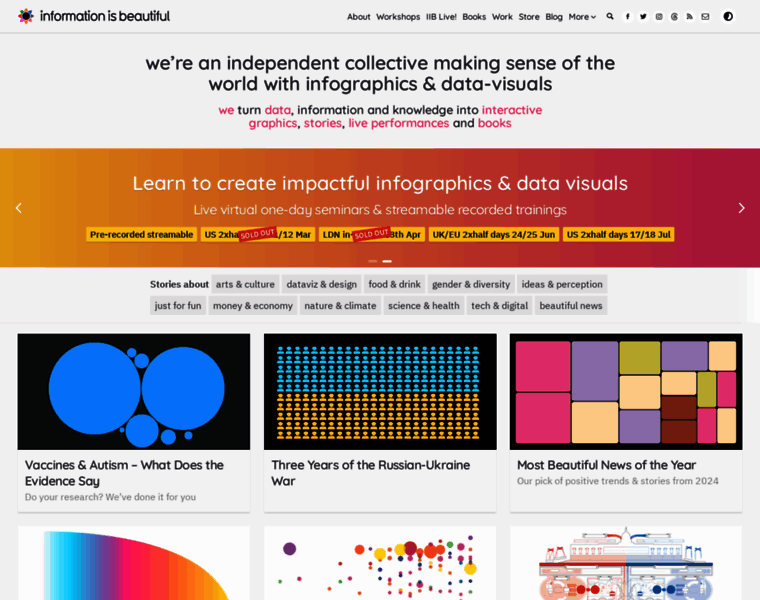Image resolution: width=760 pixels, height=600 pixels.
Task: Filter stories by gender & diversity
Action: [x=471, y=284]
